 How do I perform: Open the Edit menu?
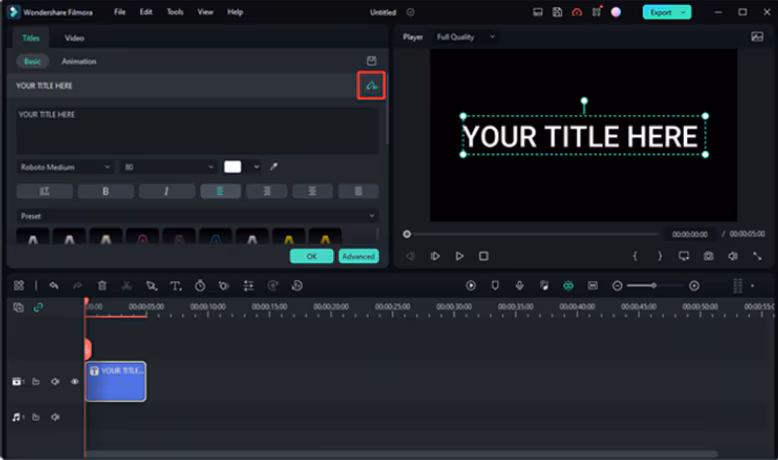(x=145, y=12)
